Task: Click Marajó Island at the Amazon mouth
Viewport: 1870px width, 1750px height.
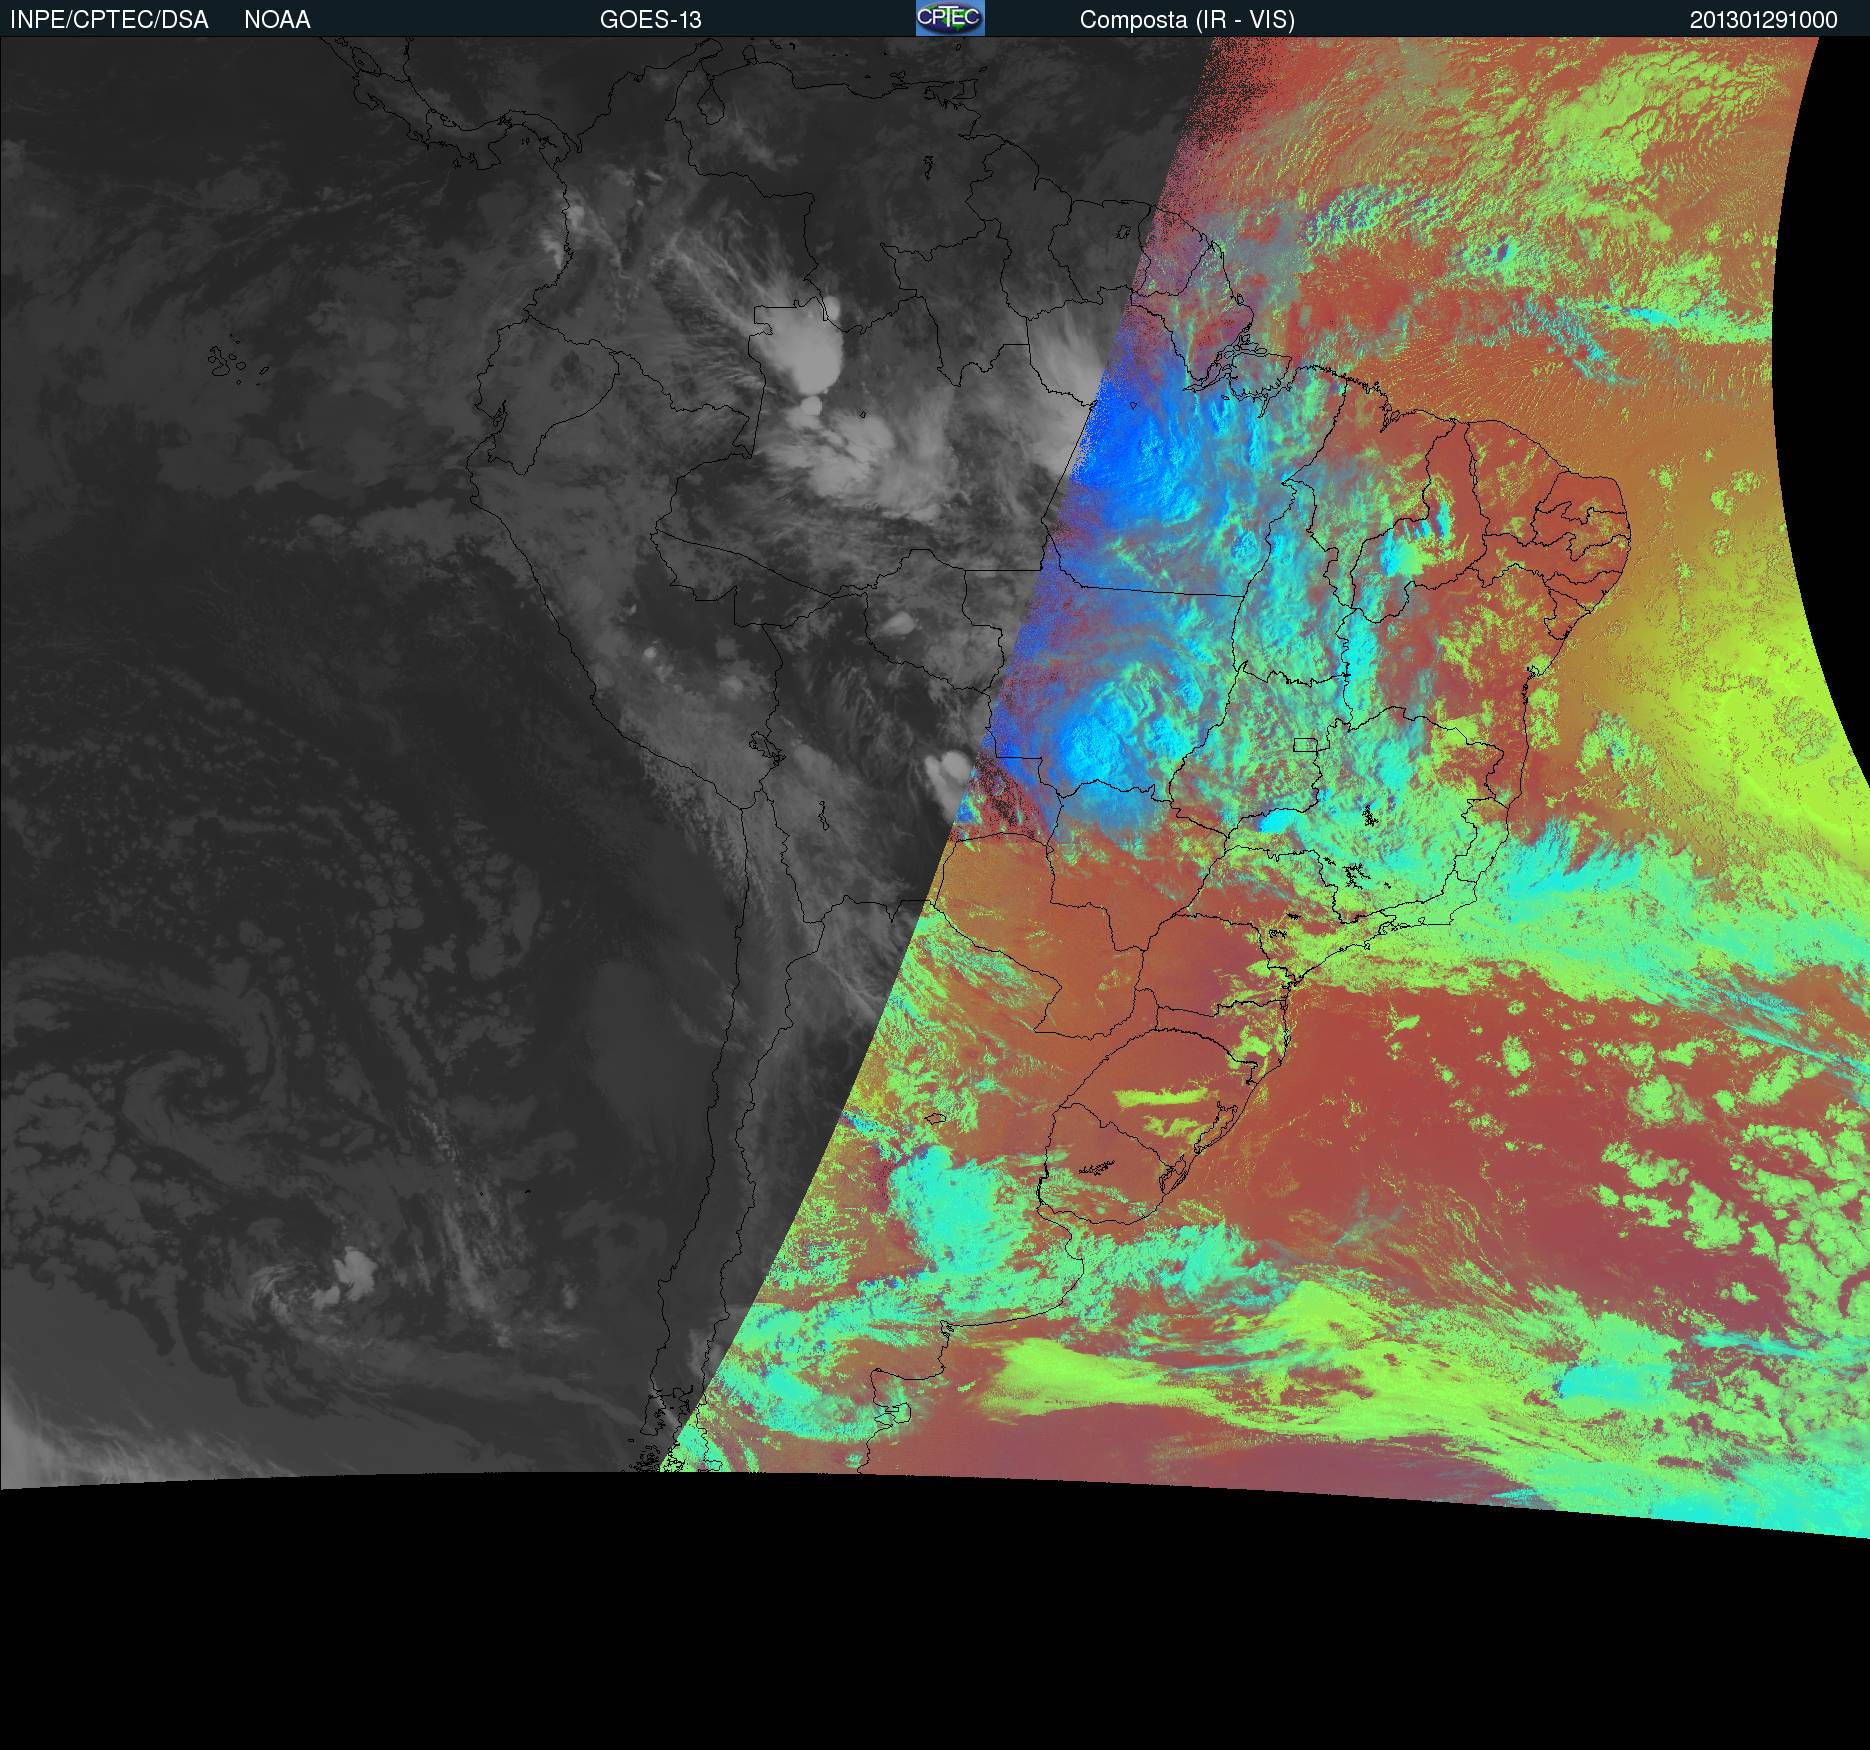Action: (x=1240, y=350)
